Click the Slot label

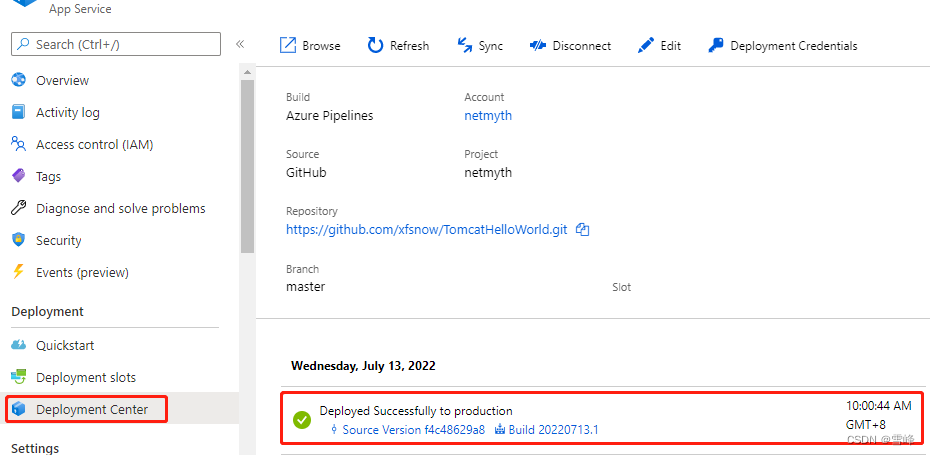click(622, 287)
